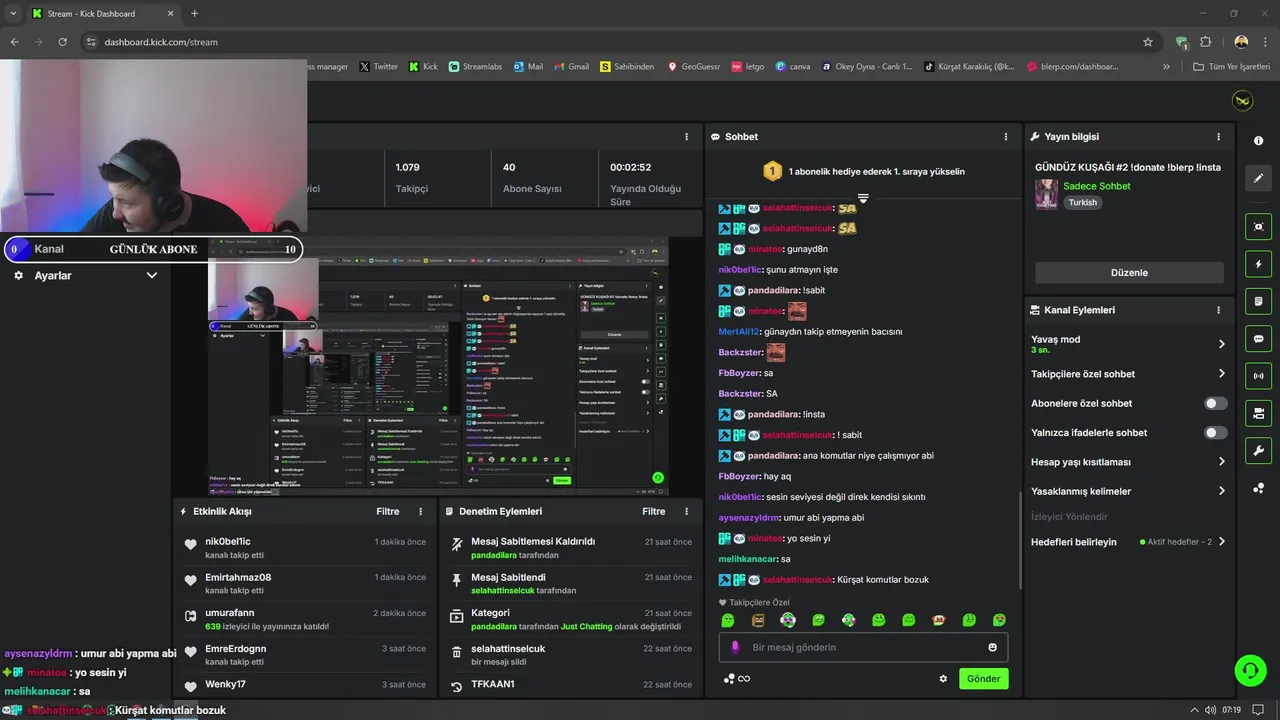
Task: Click the broadcast signal sidebar icon
Action: (1258, 376)
